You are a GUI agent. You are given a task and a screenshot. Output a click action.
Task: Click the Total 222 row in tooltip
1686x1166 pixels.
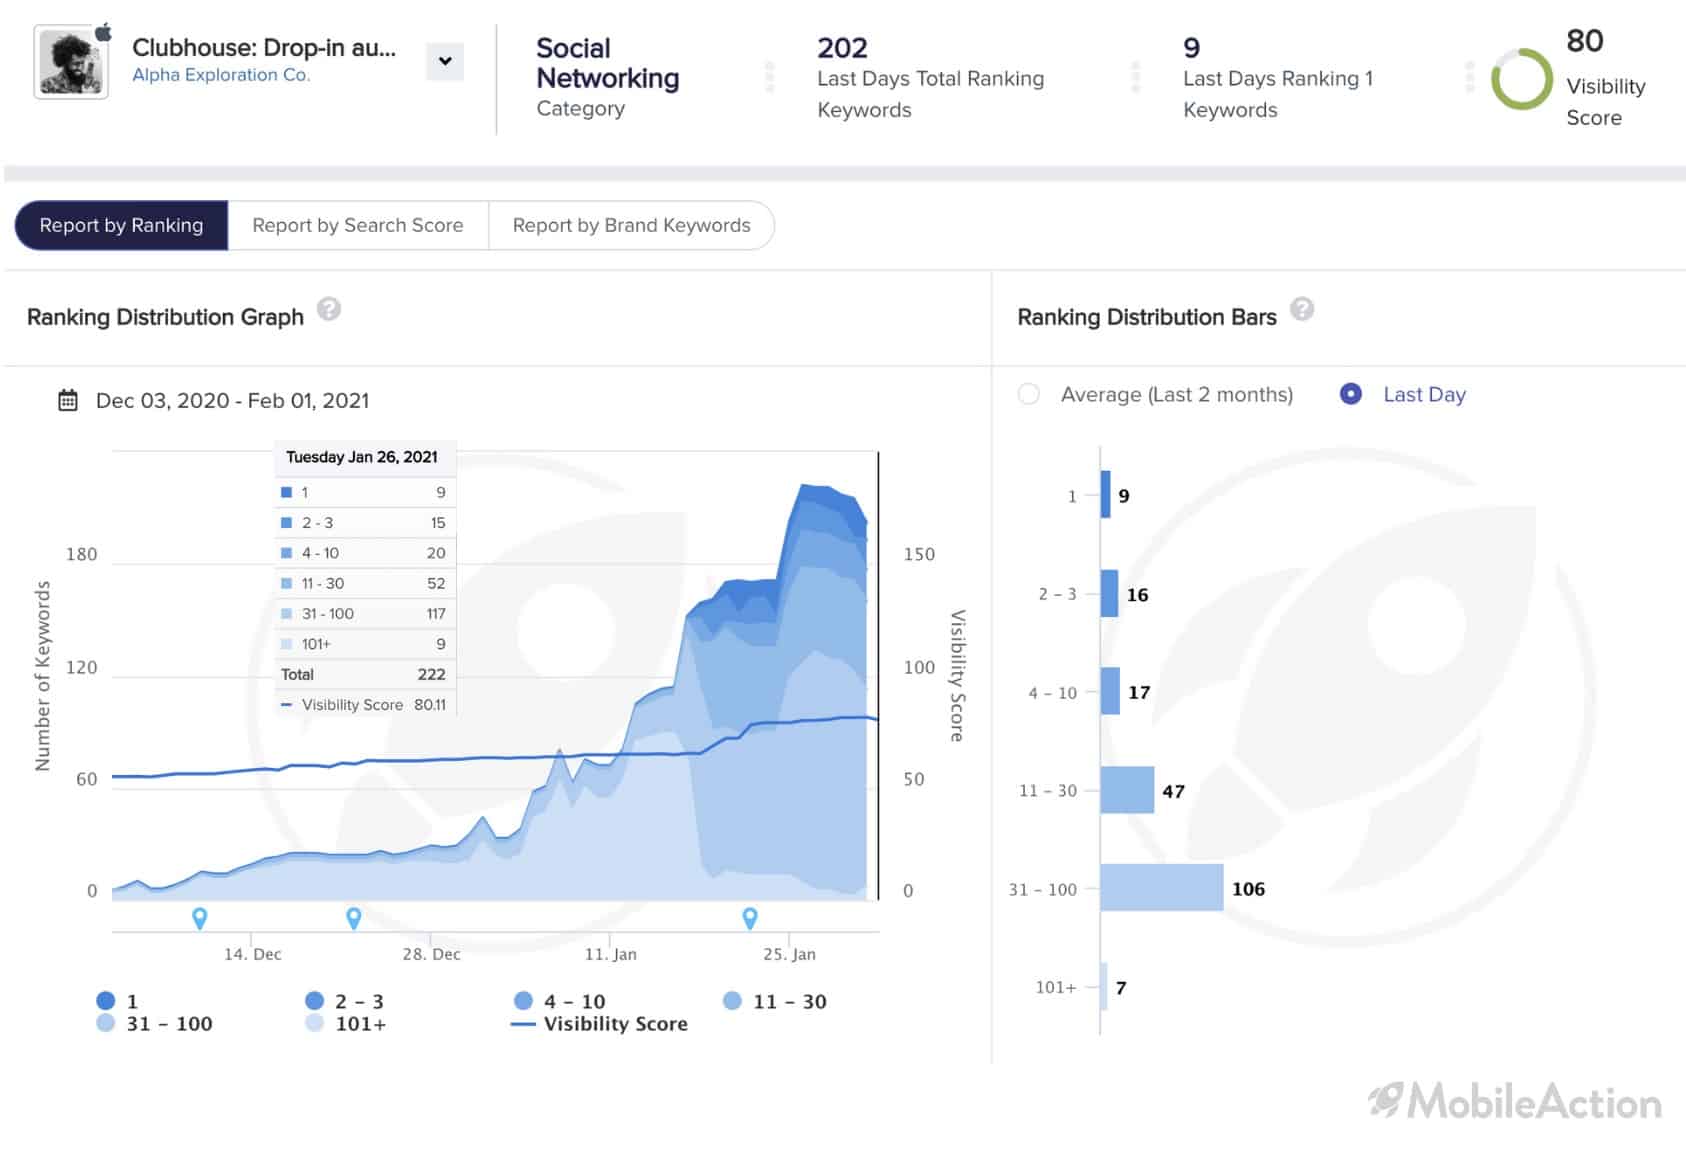pyautogui.click(x=364, y=675)
